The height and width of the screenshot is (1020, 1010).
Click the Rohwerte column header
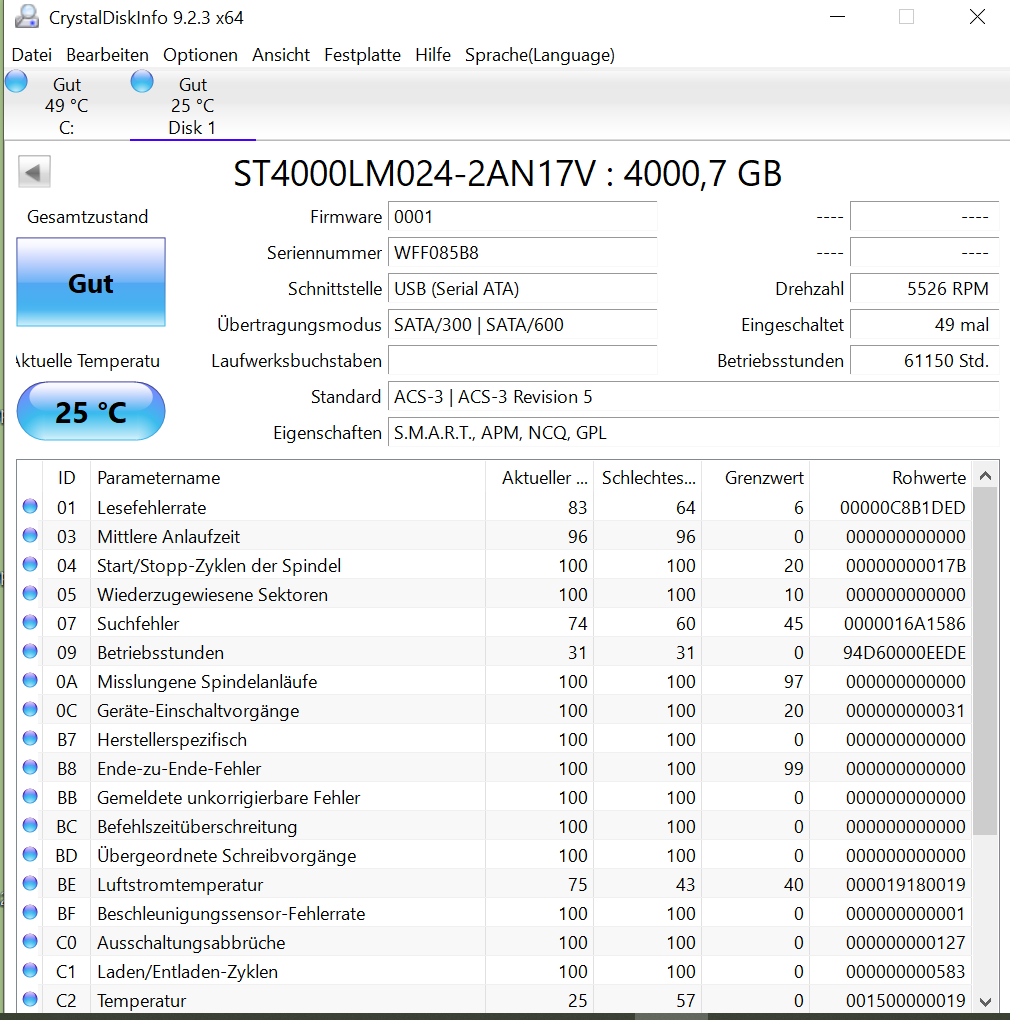pyautogui.click(x=929, y=478)
